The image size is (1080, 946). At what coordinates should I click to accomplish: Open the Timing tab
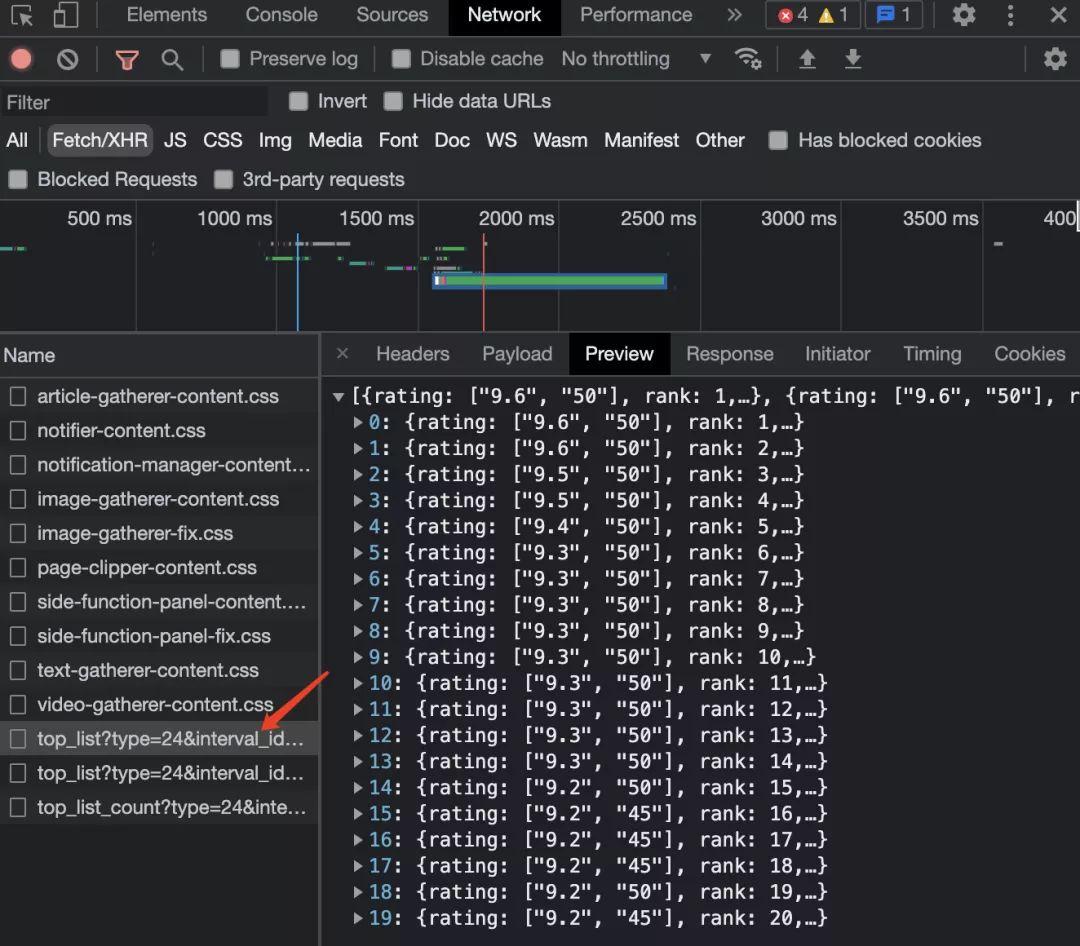point(932,353)
